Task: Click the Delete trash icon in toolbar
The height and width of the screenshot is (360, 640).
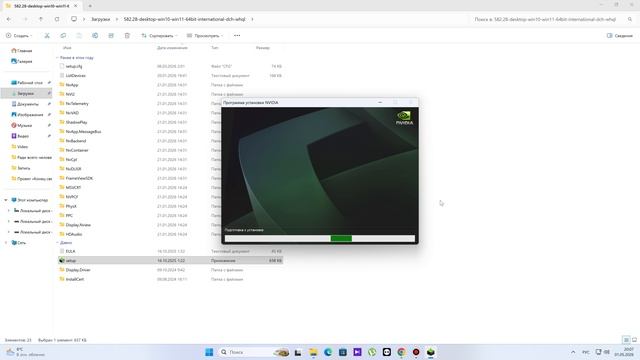Action: coord(127,36)
